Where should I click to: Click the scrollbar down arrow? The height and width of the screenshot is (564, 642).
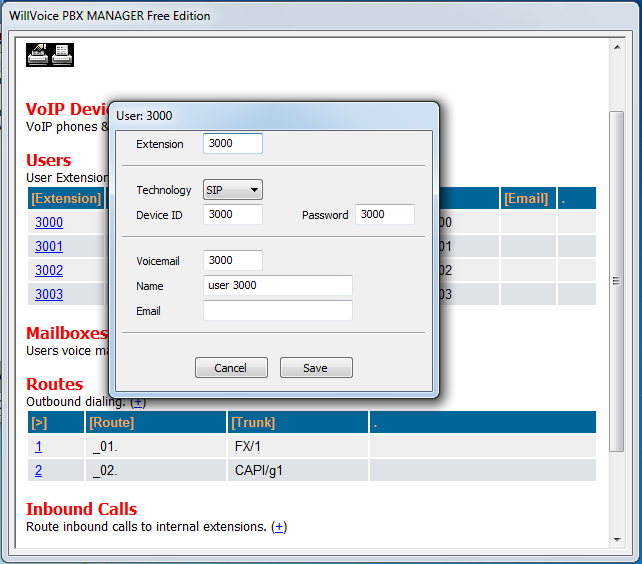pos(617,540)
